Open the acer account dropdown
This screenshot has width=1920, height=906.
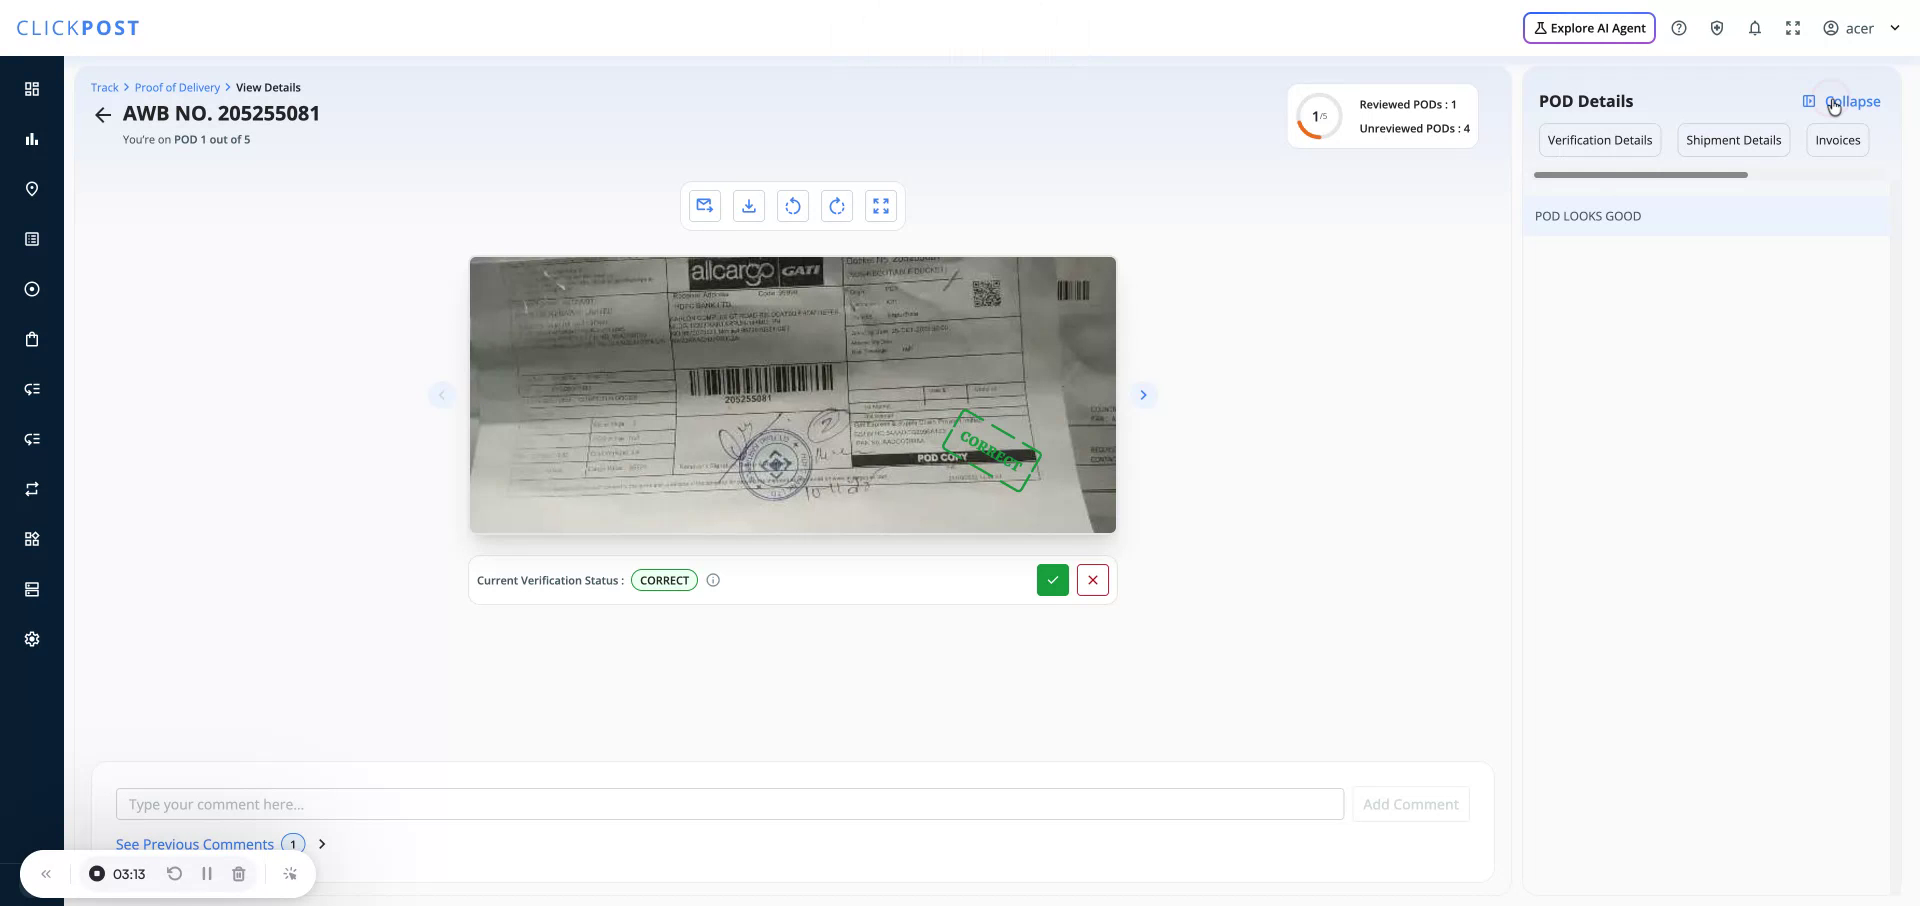pyautogui.click(x=1862, y=27)
